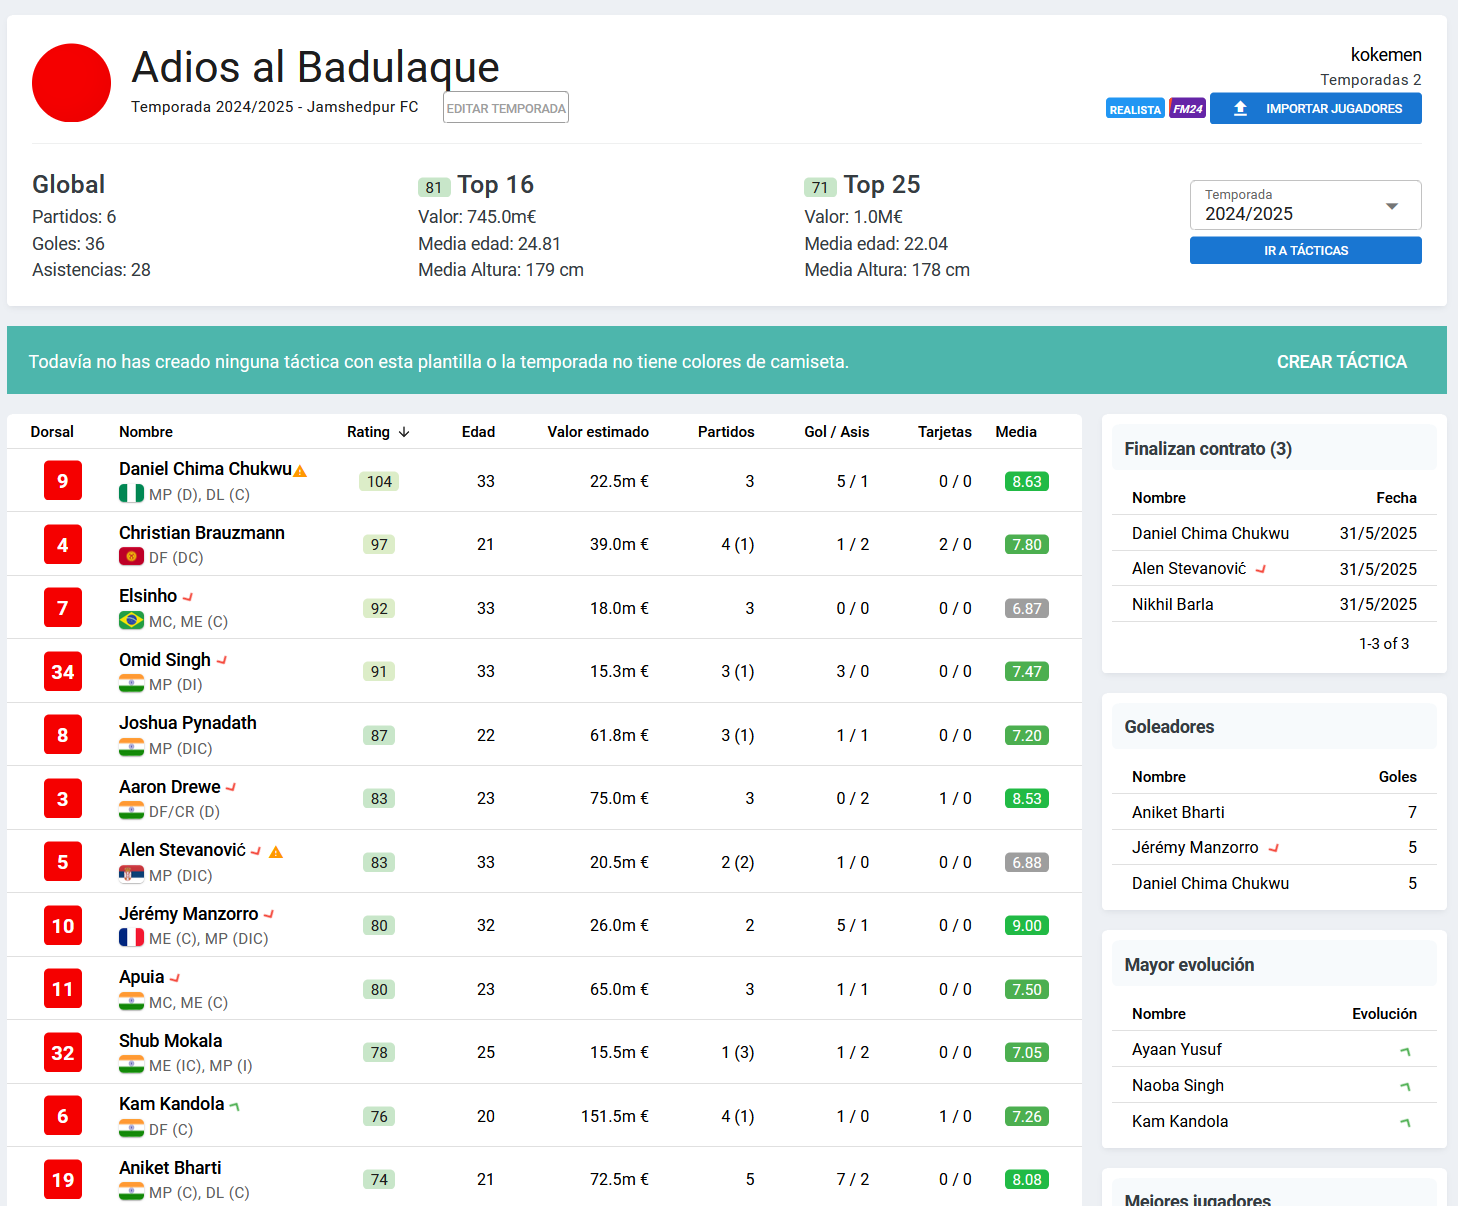The width and height of the screenshot is (1458, 1206).
Task: Click dorsal number 9 badge
Action: pyautogui.click(x=63, y=481)
